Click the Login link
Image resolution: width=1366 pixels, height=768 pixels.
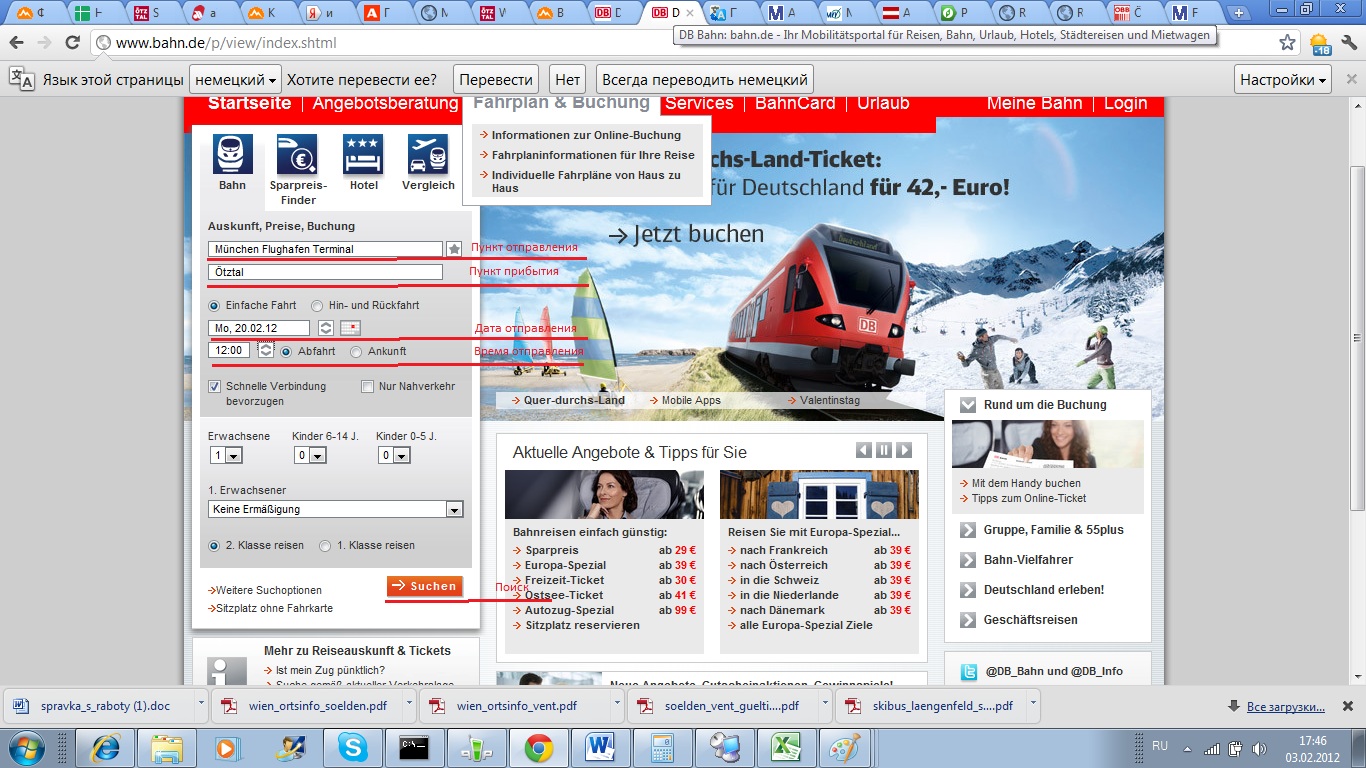(1126, 103)
